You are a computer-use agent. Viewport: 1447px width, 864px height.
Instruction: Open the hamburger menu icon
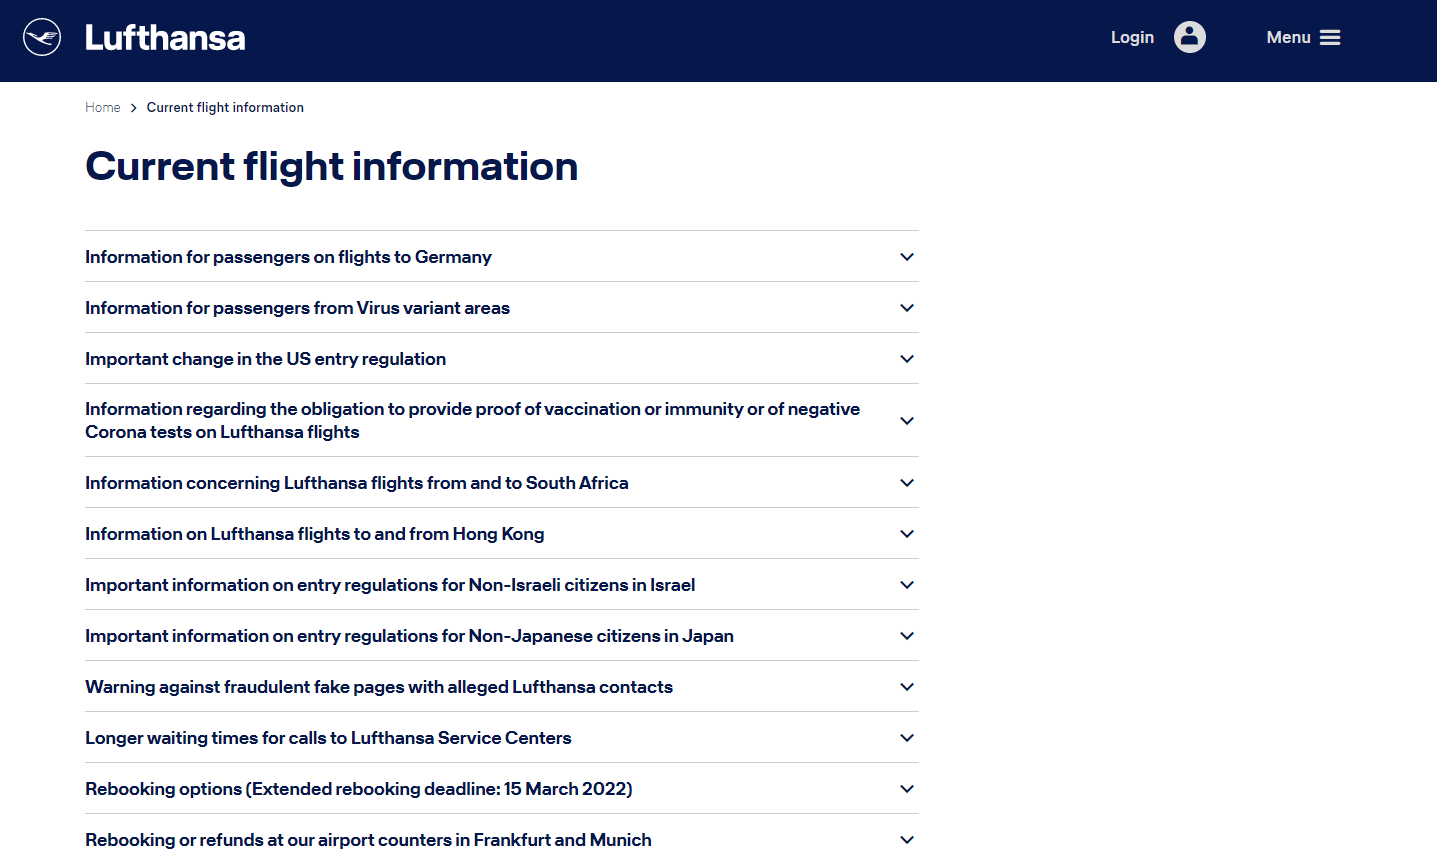point(1330,37)
